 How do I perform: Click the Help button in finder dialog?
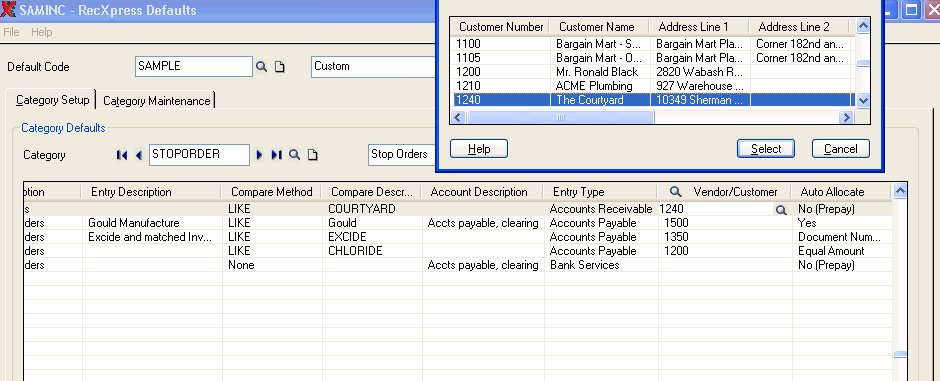point(478,149)
